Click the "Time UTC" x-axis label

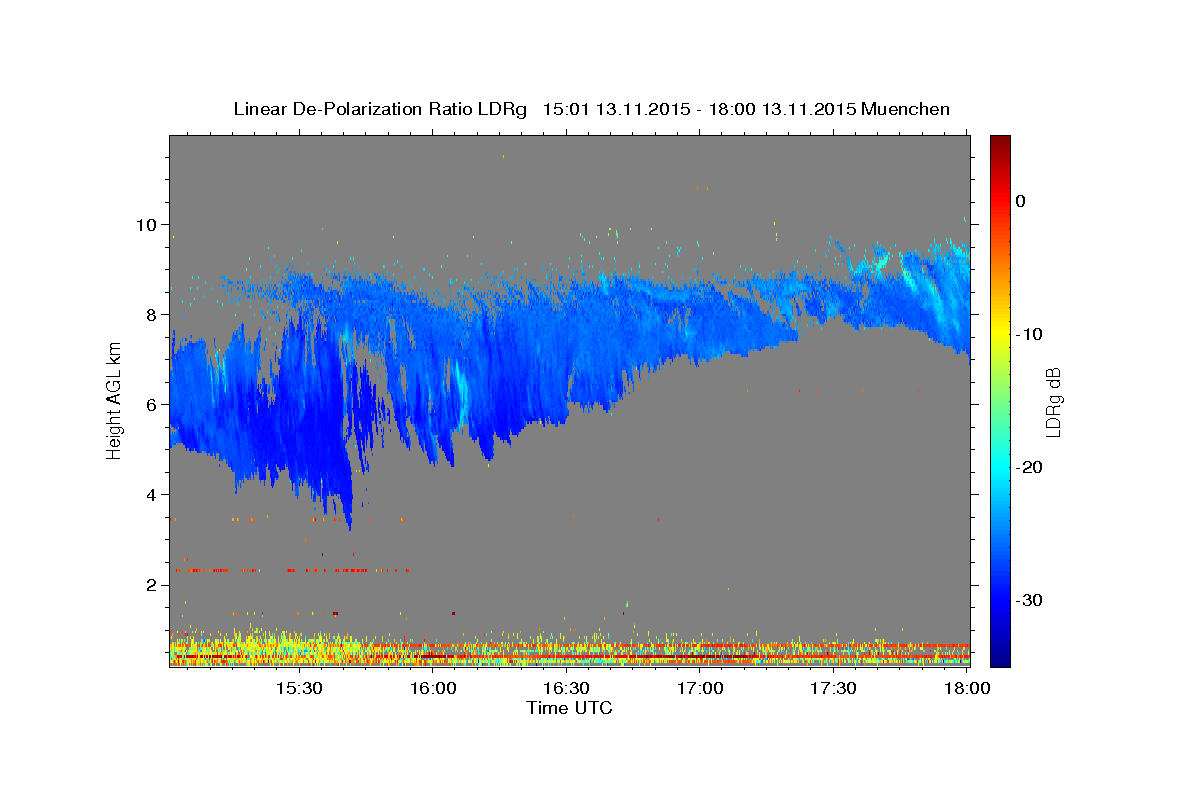[569, 708]
